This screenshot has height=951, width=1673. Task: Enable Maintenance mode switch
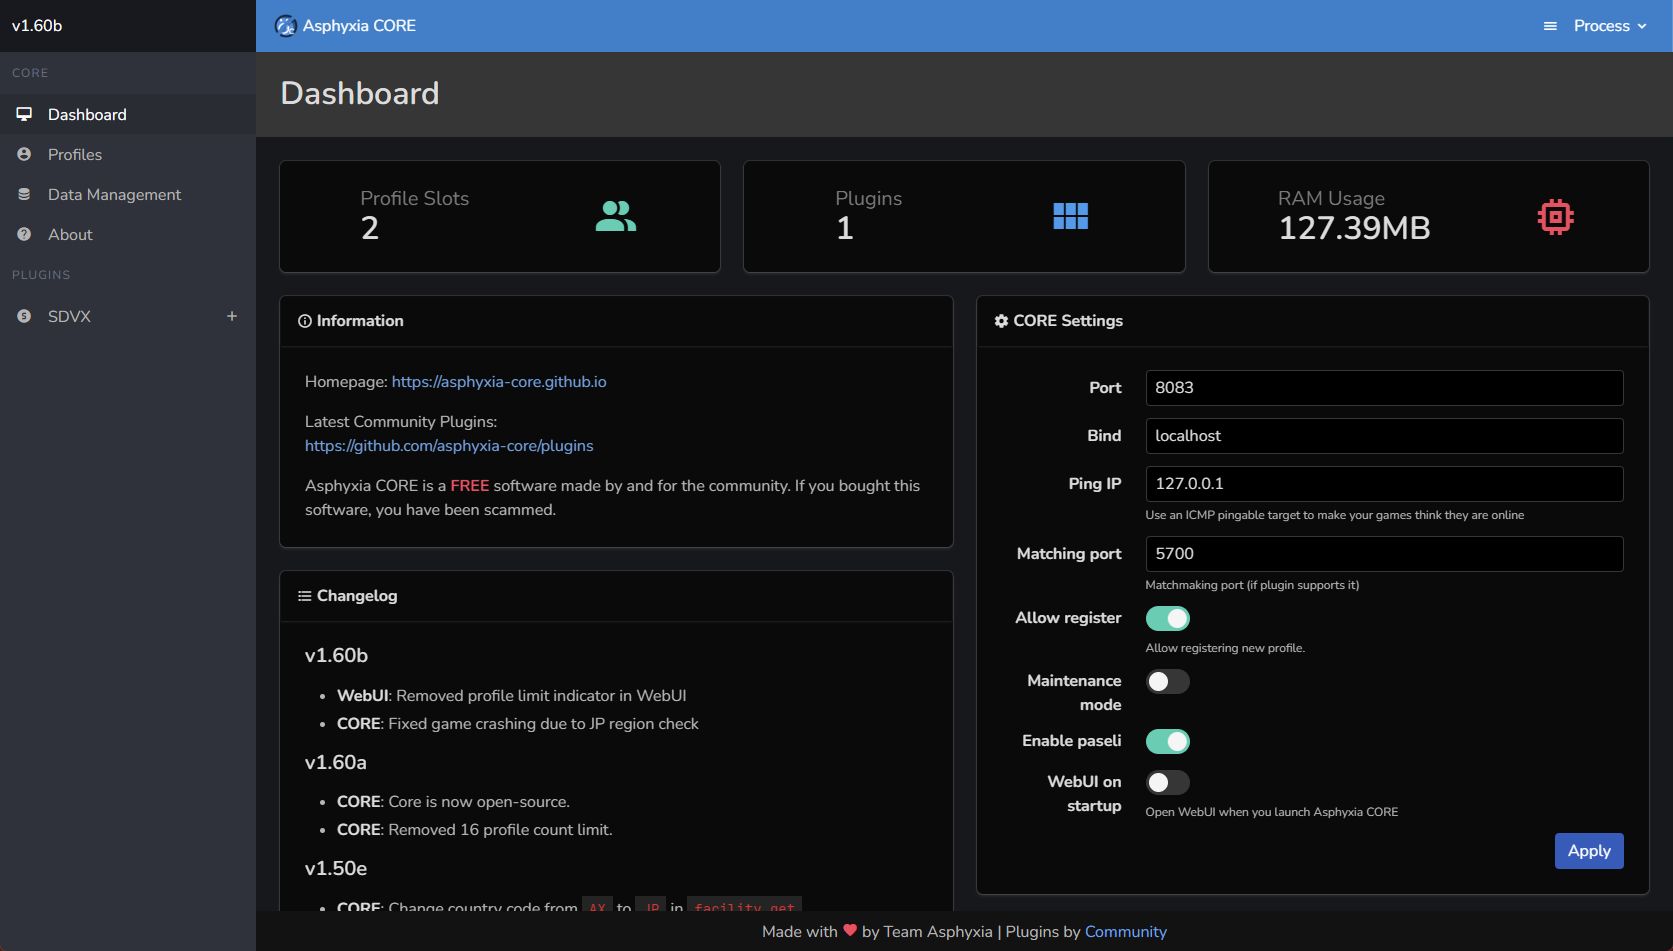tap(1167, 682)
